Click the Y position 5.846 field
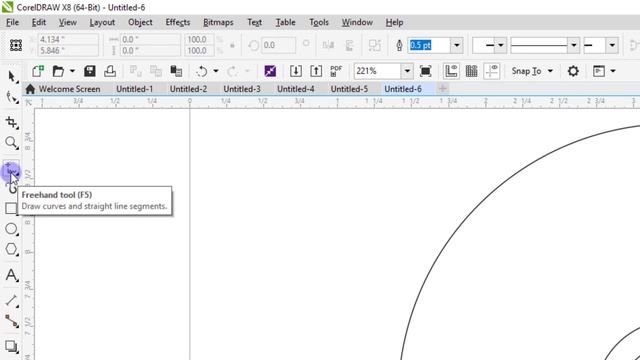The image size is (640, 360). pyautogui.click(x=68, y=50)
